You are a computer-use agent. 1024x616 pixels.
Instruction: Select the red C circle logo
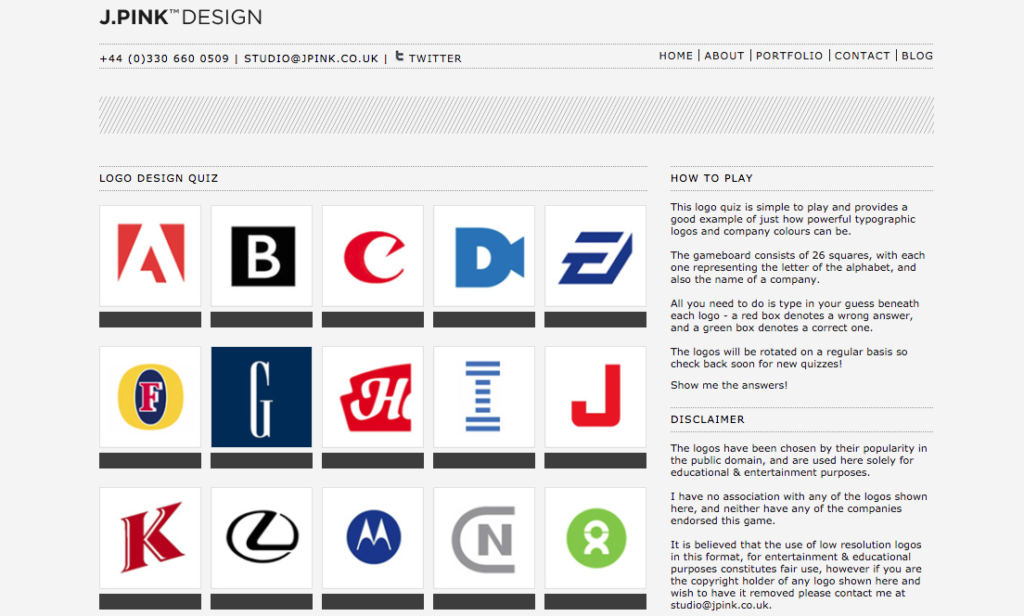pos(373,255)
